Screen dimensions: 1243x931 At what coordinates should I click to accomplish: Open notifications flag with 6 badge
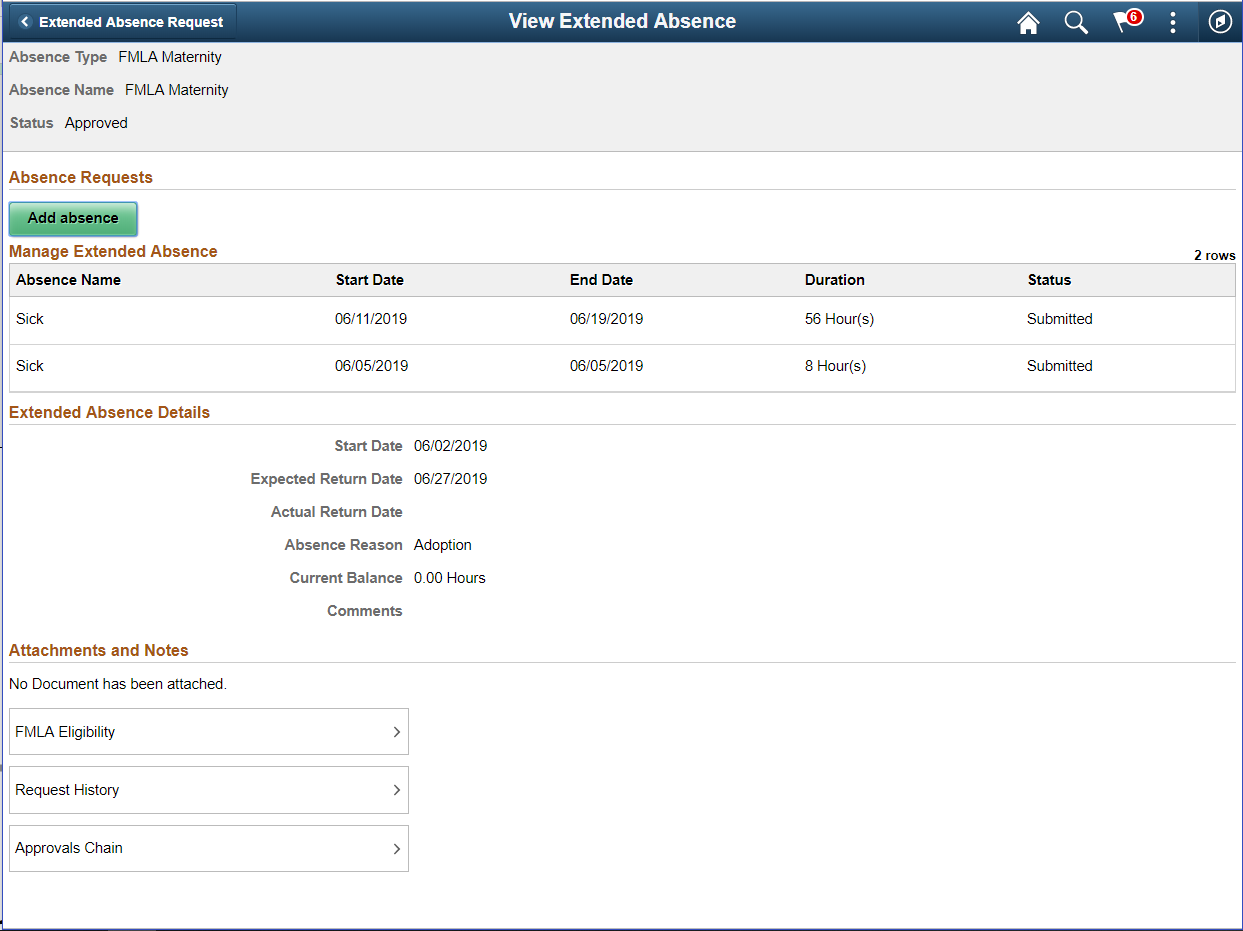(x=1127, y=21)
